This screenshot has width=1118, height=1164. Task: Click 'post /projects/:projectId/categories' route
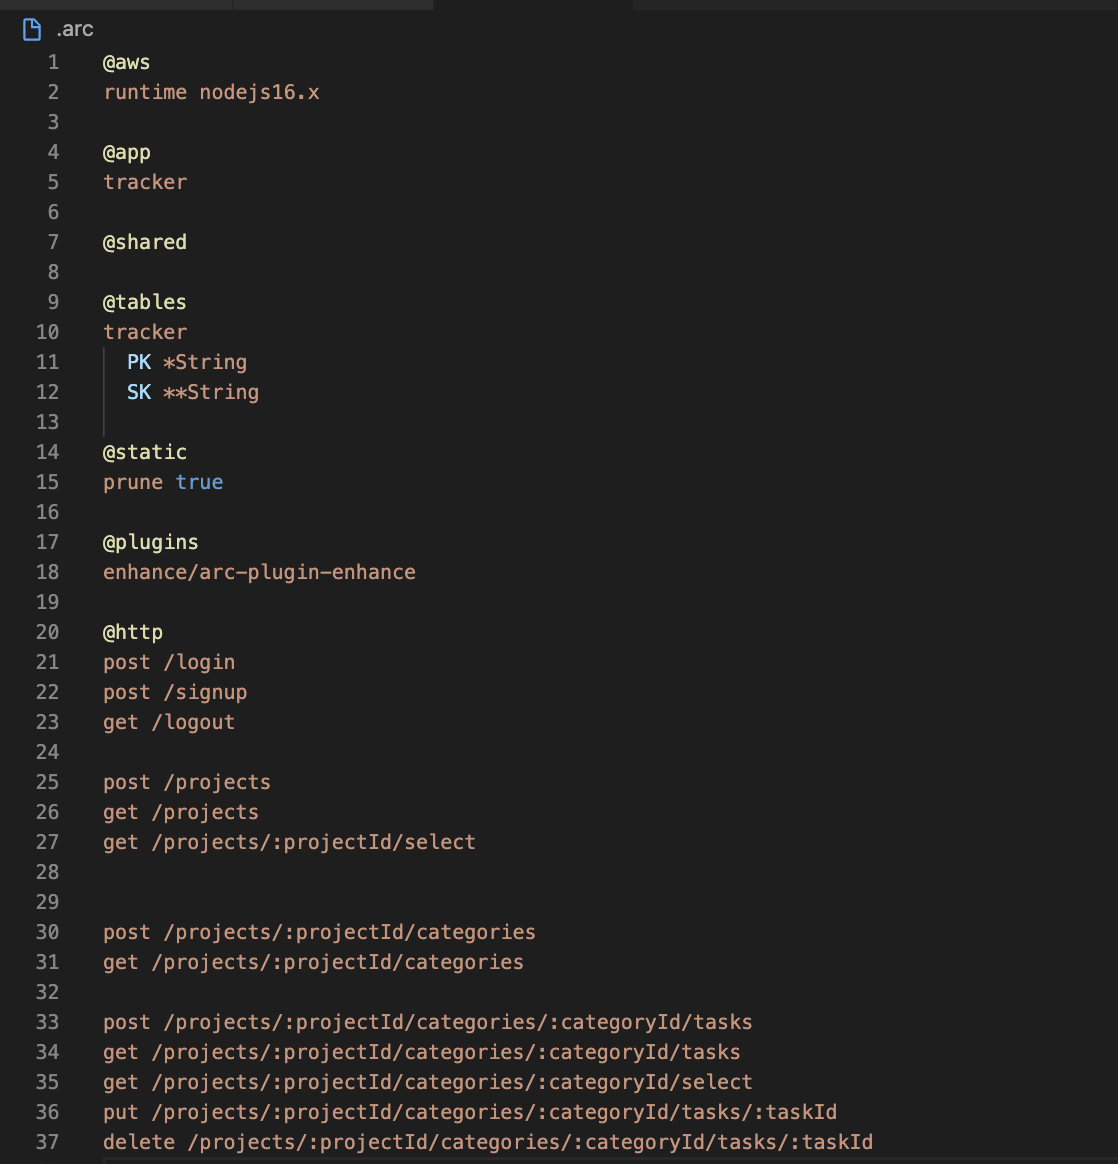click(319, 932)
